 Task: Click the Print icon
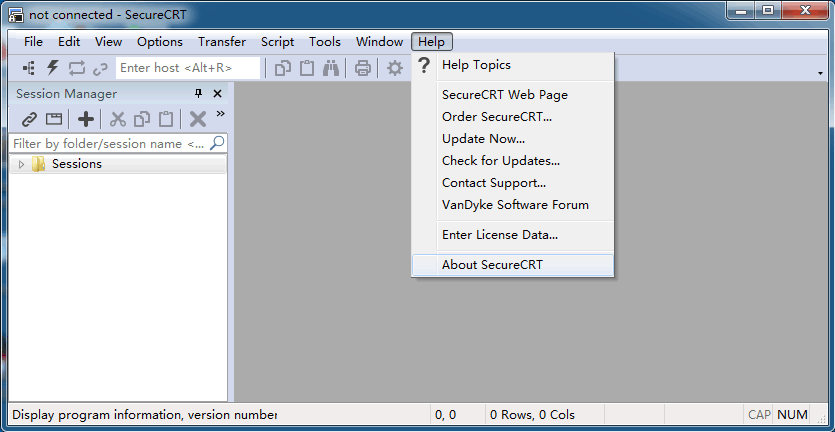pyautogui.click(x=363, y=68)
